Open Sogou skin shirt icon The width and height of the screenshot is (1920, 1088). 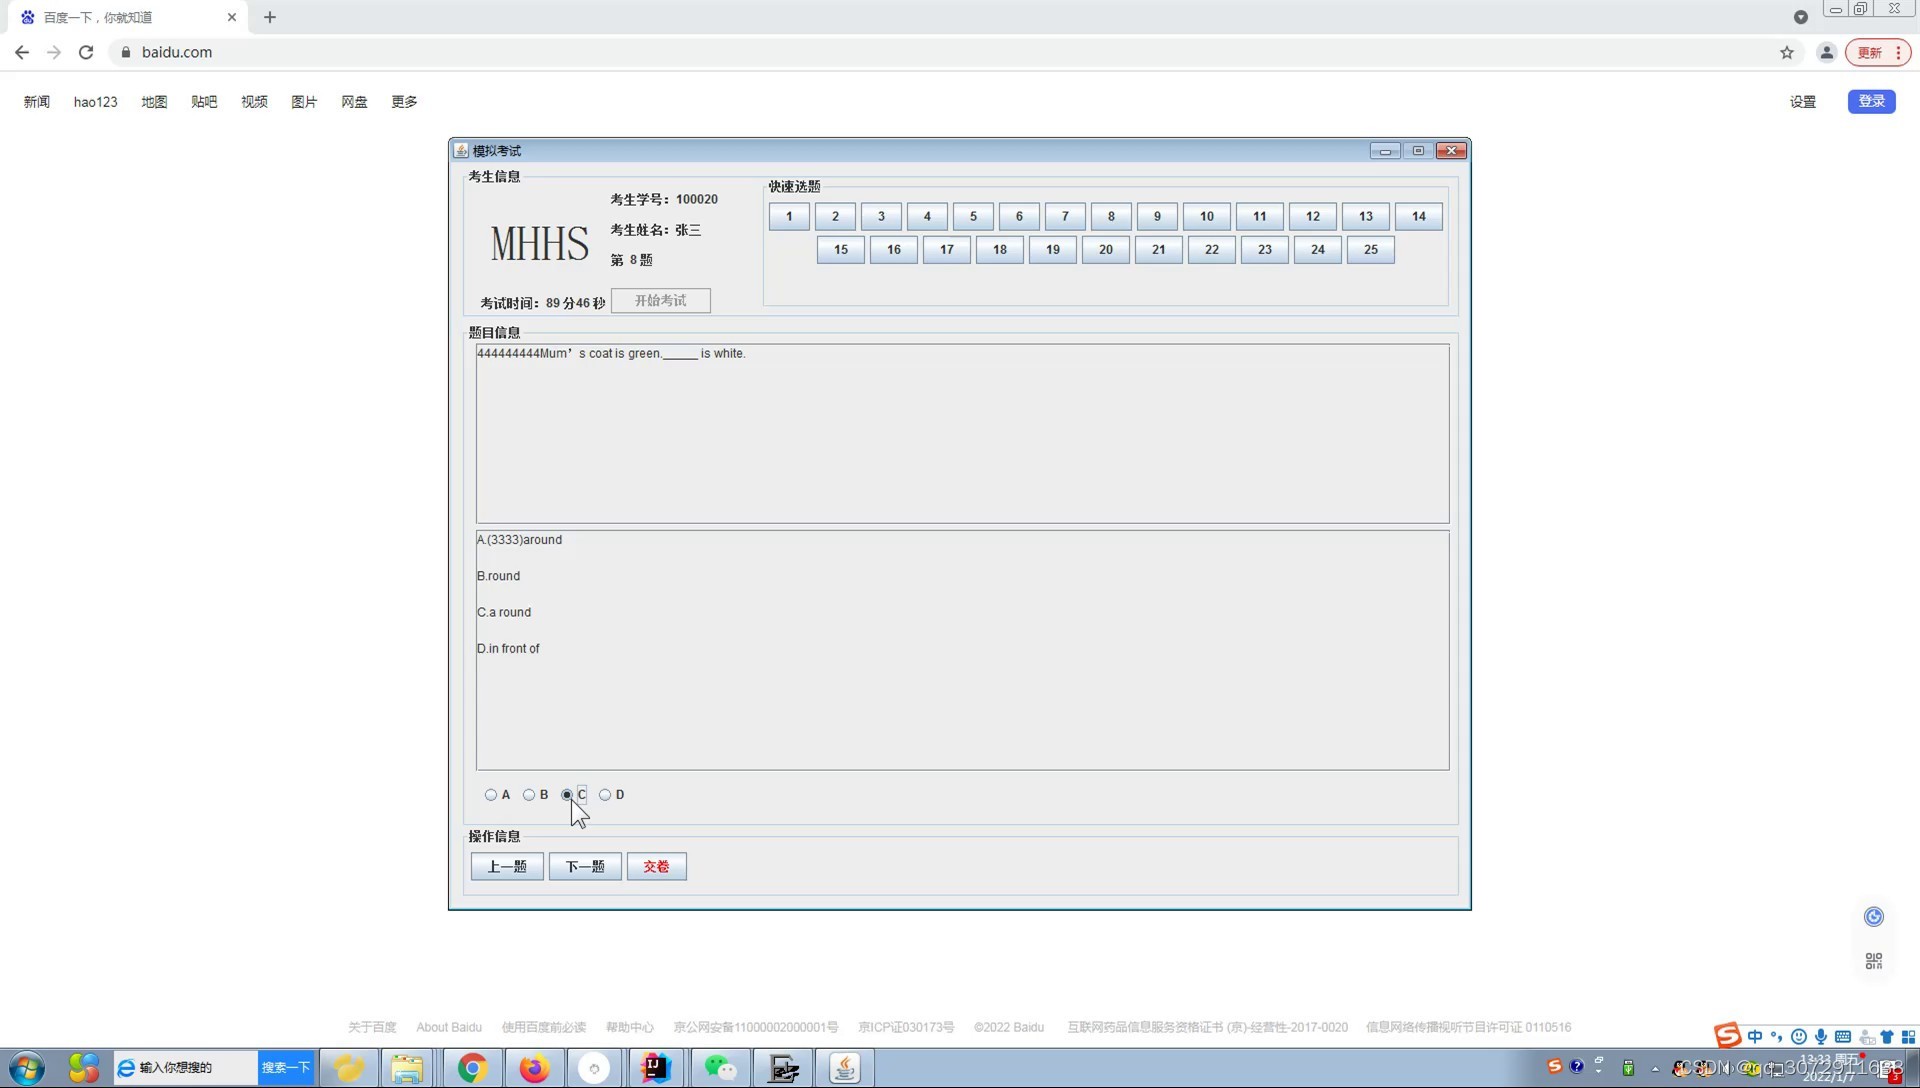click(1887, 1037)
